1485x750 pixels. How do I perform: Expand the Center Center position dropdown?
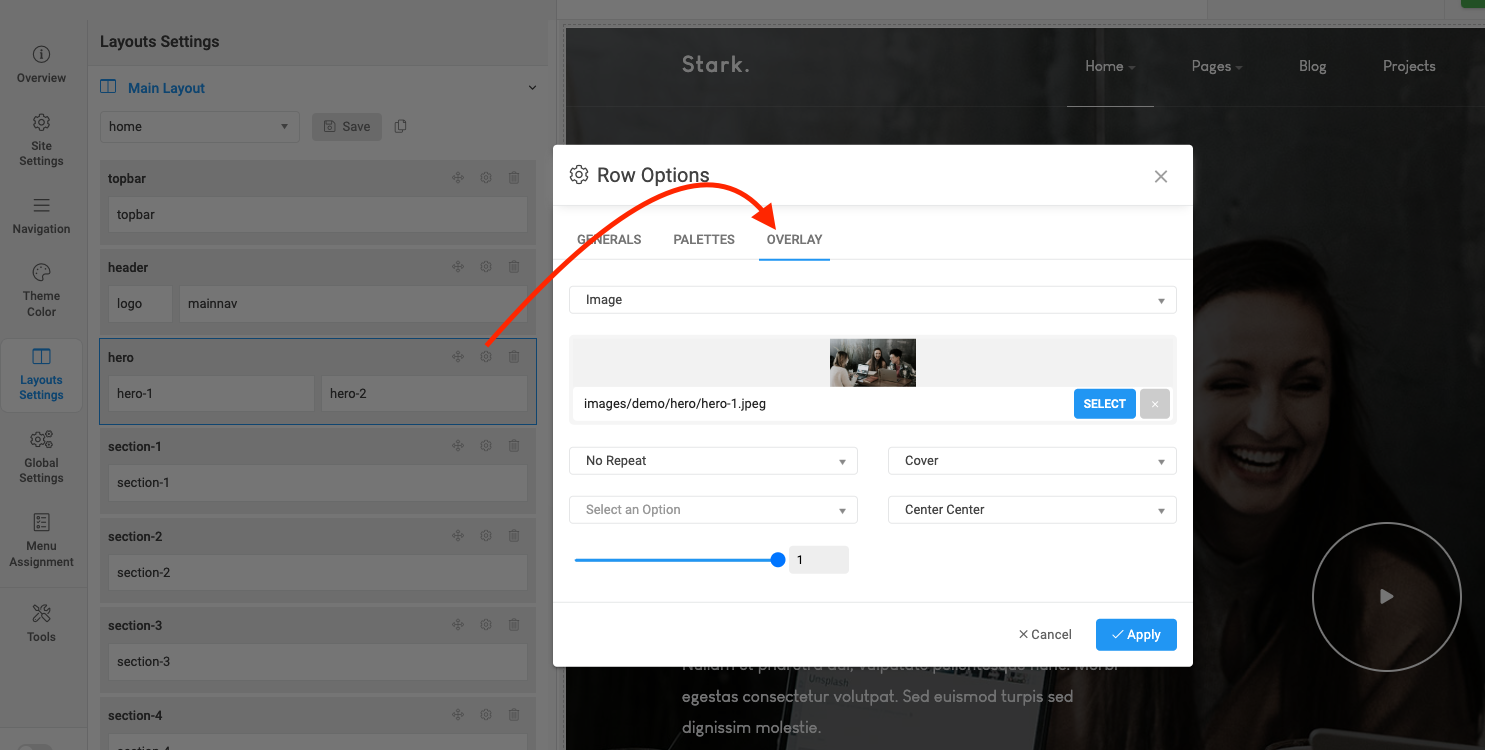click(x=1032, y=510)
